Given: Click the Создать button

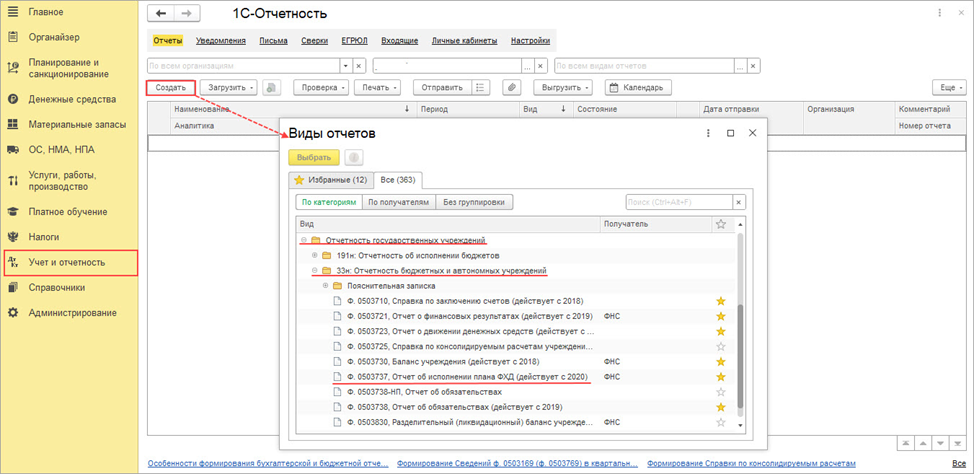Looking at the screenshot, I should coord(171,88).
